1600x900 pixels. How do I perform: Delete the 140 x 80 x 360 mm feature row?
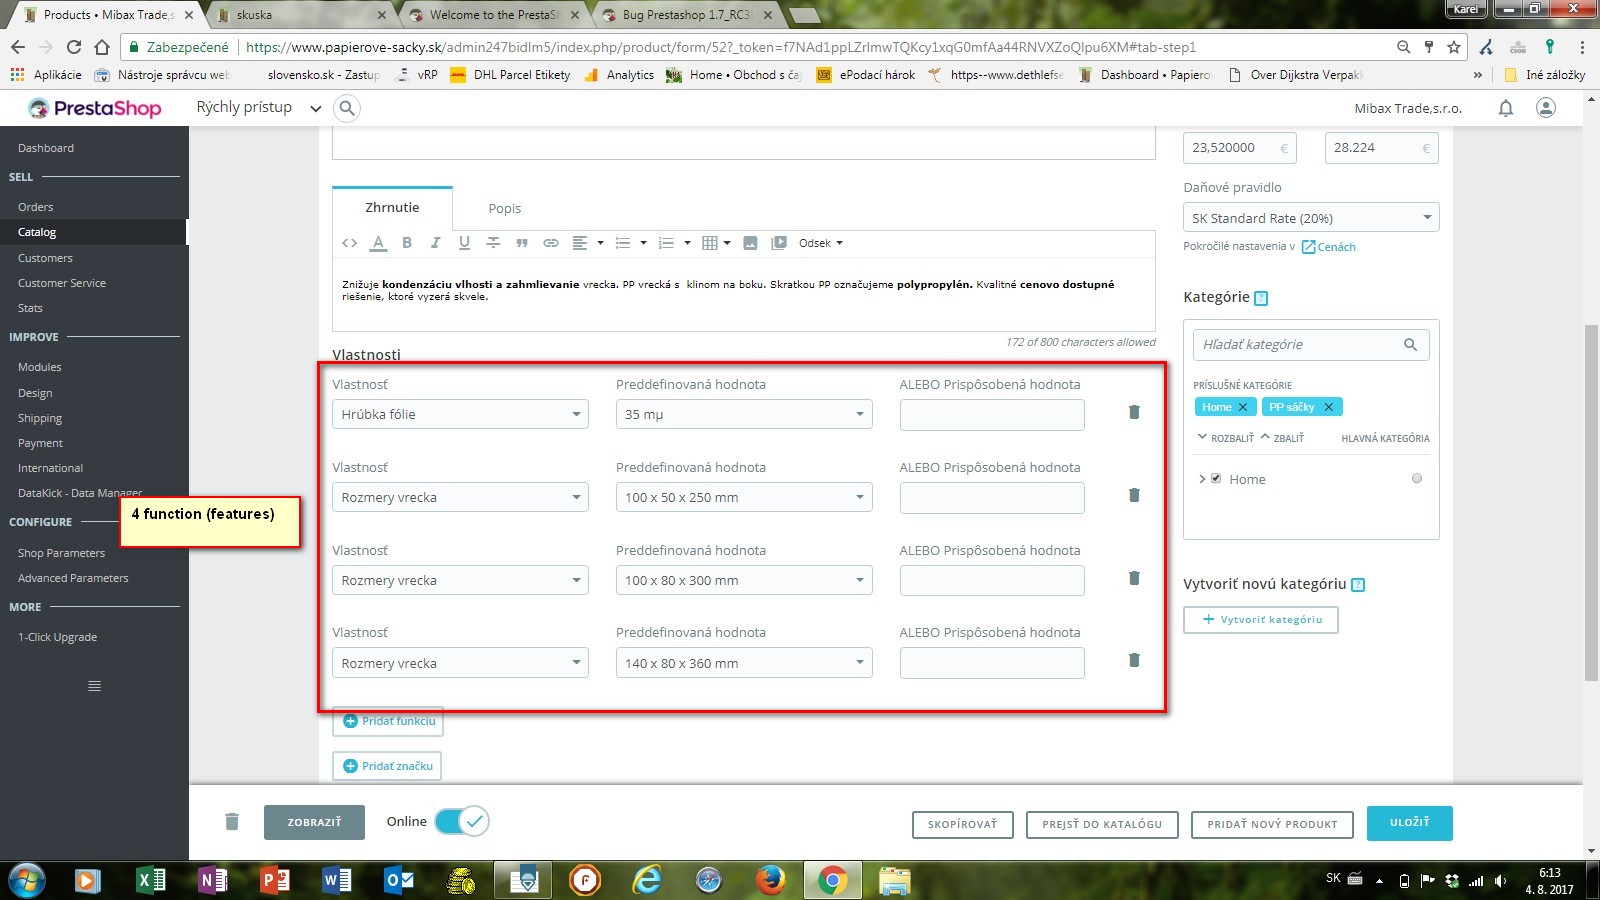(1134, 660)
